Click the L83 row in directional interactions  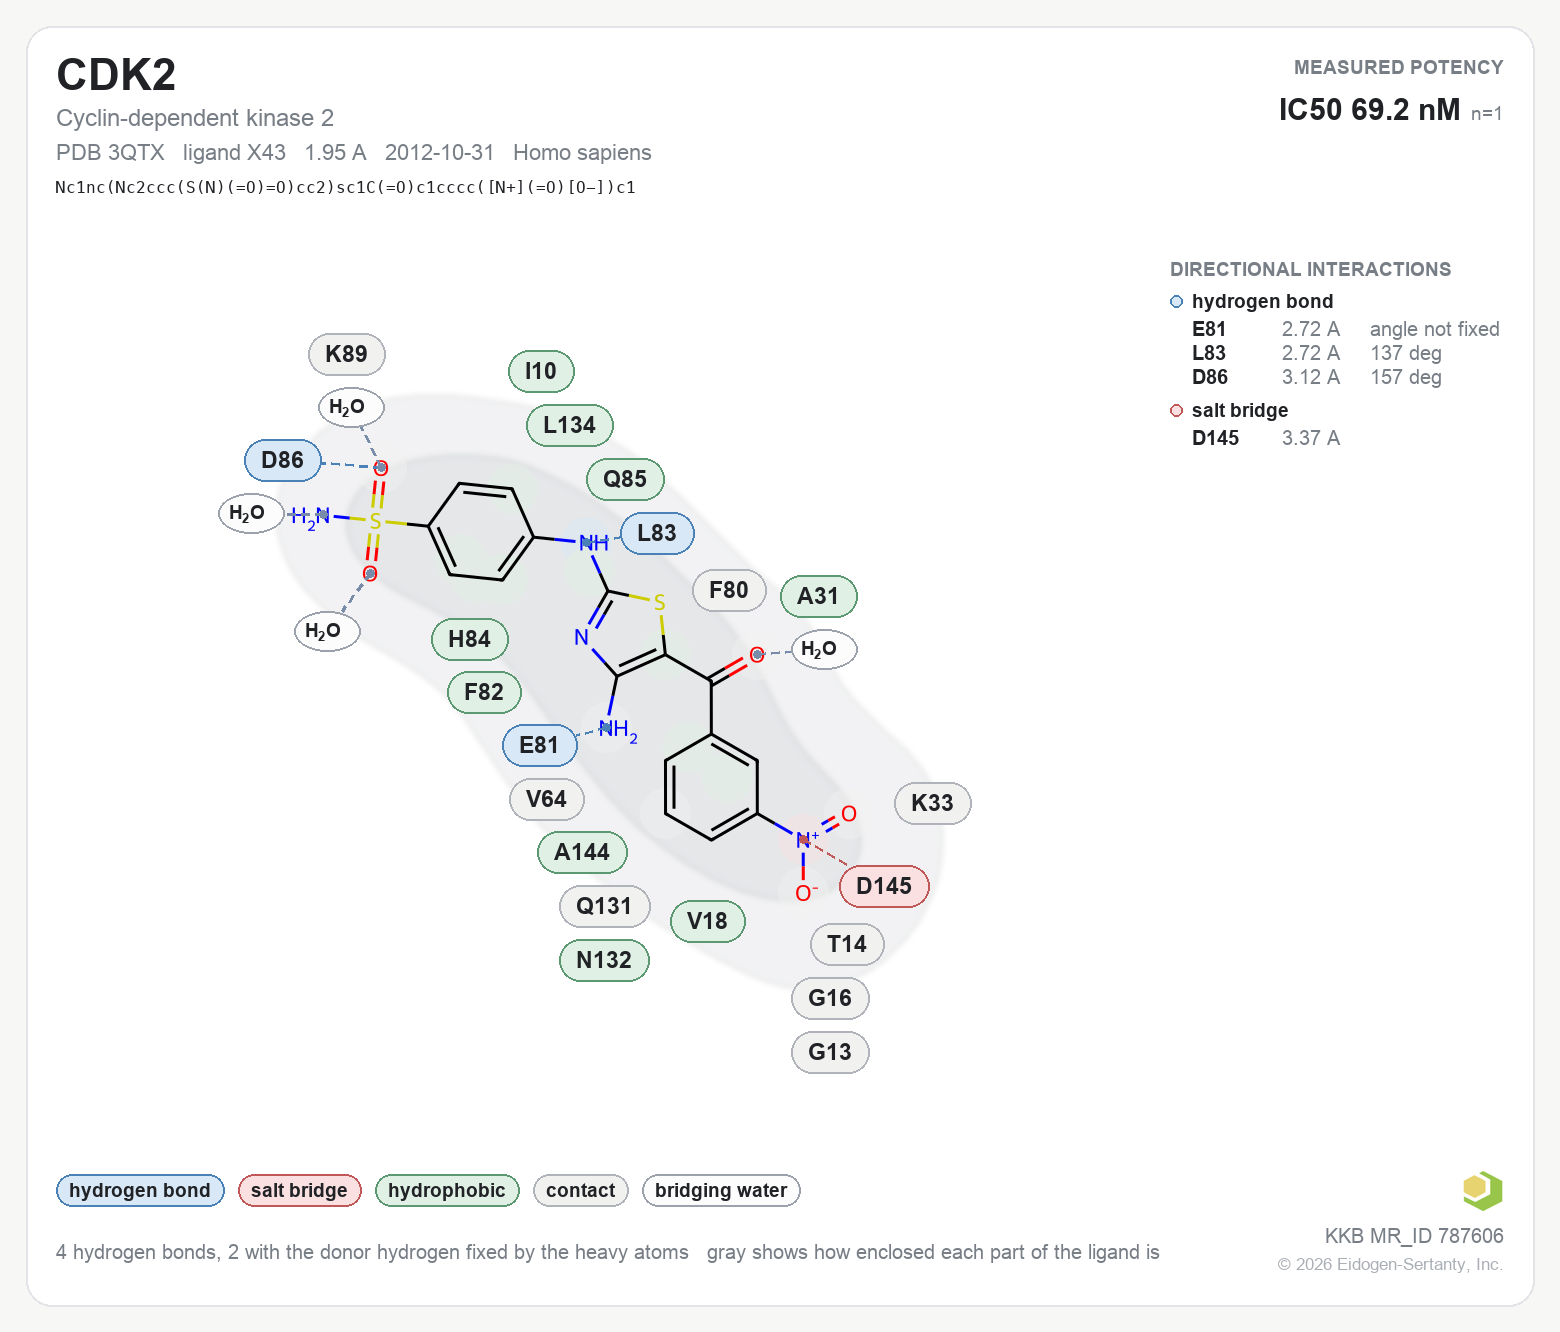click(1317, 353)
